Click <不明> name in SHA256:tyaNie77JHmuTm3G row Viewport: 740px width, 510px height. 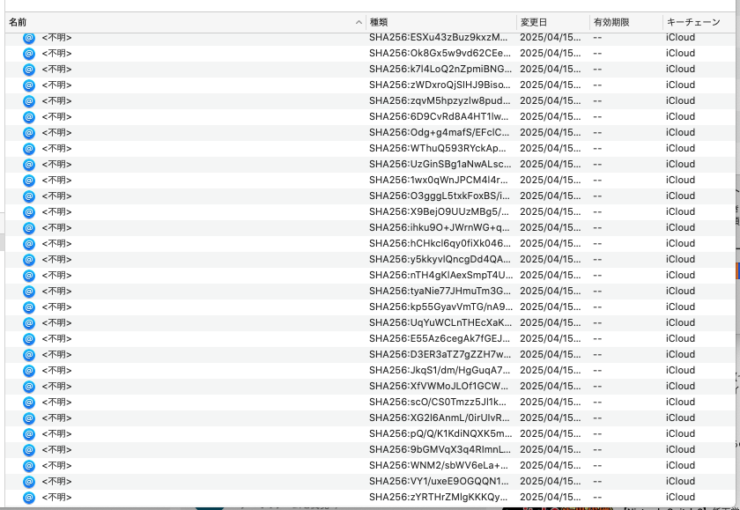[x=57, y=291]
